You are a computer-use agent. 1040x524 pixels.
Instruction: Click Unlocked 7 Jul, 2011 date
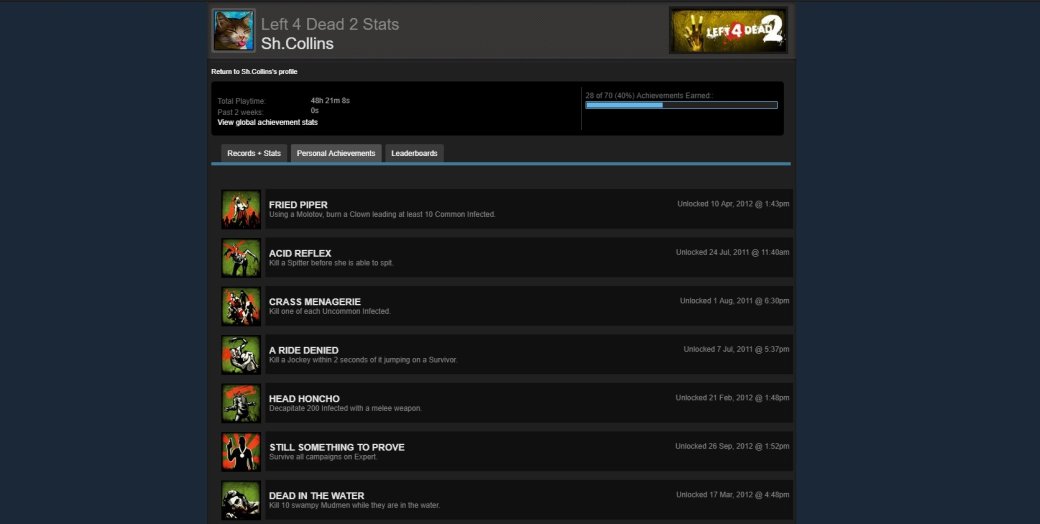tap(736, 350)
